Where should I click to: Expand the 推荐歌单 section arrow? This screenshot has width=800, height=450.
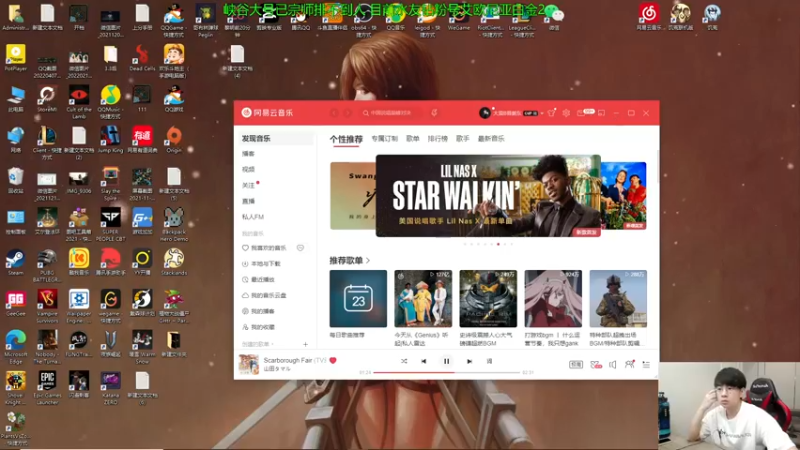[x=368, y=261]
